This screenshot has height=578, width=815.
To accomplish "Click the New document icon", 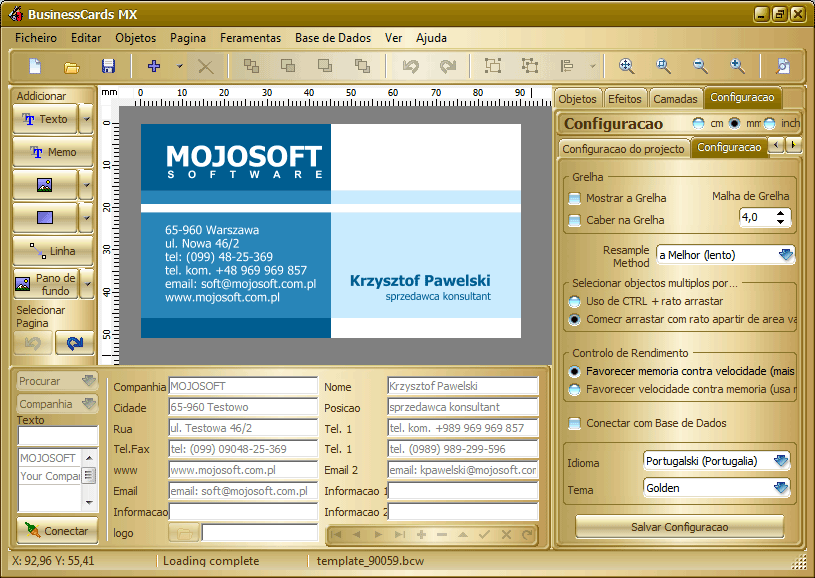I will 35,66.
